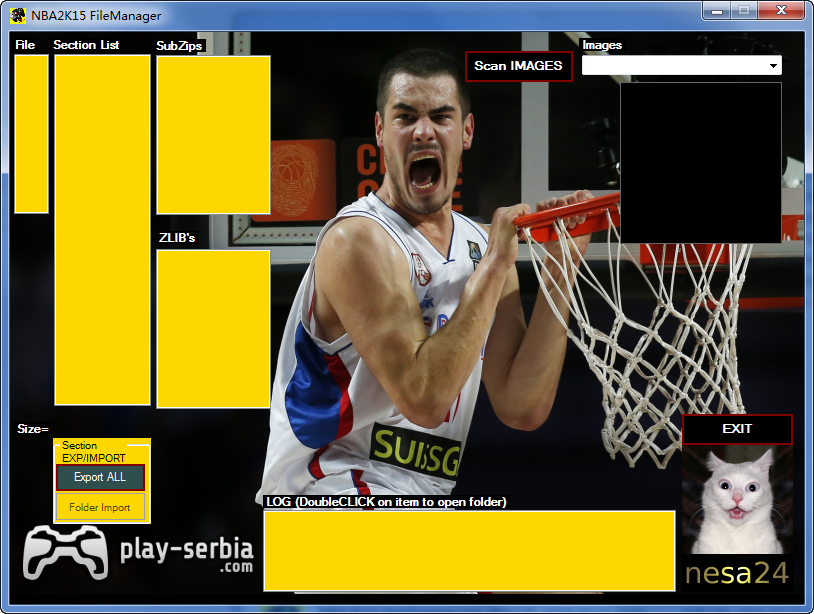The height and width of the screenshot is (614, 814).
Task: Click the nesa24 logo
Action: tap(737, 573)
